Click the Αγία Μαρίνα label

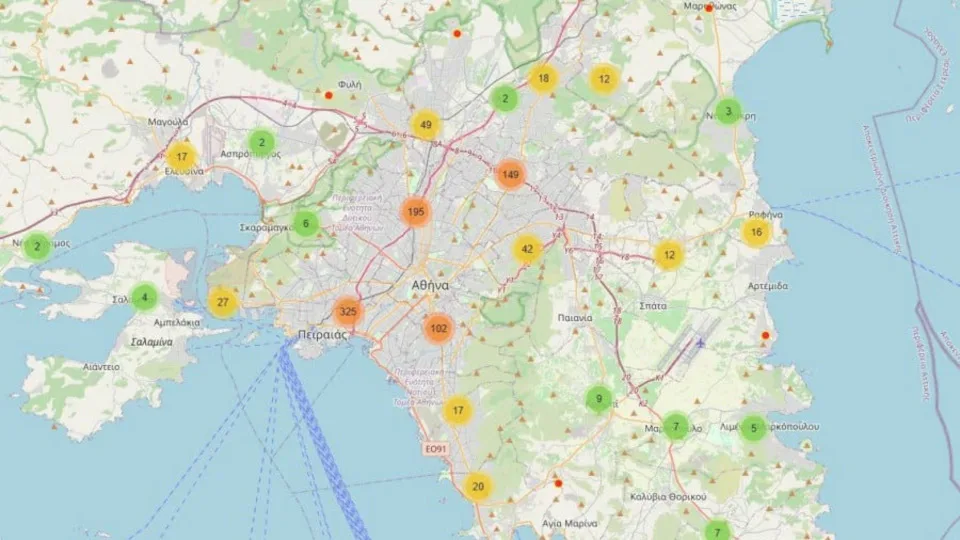click(569, 524)
